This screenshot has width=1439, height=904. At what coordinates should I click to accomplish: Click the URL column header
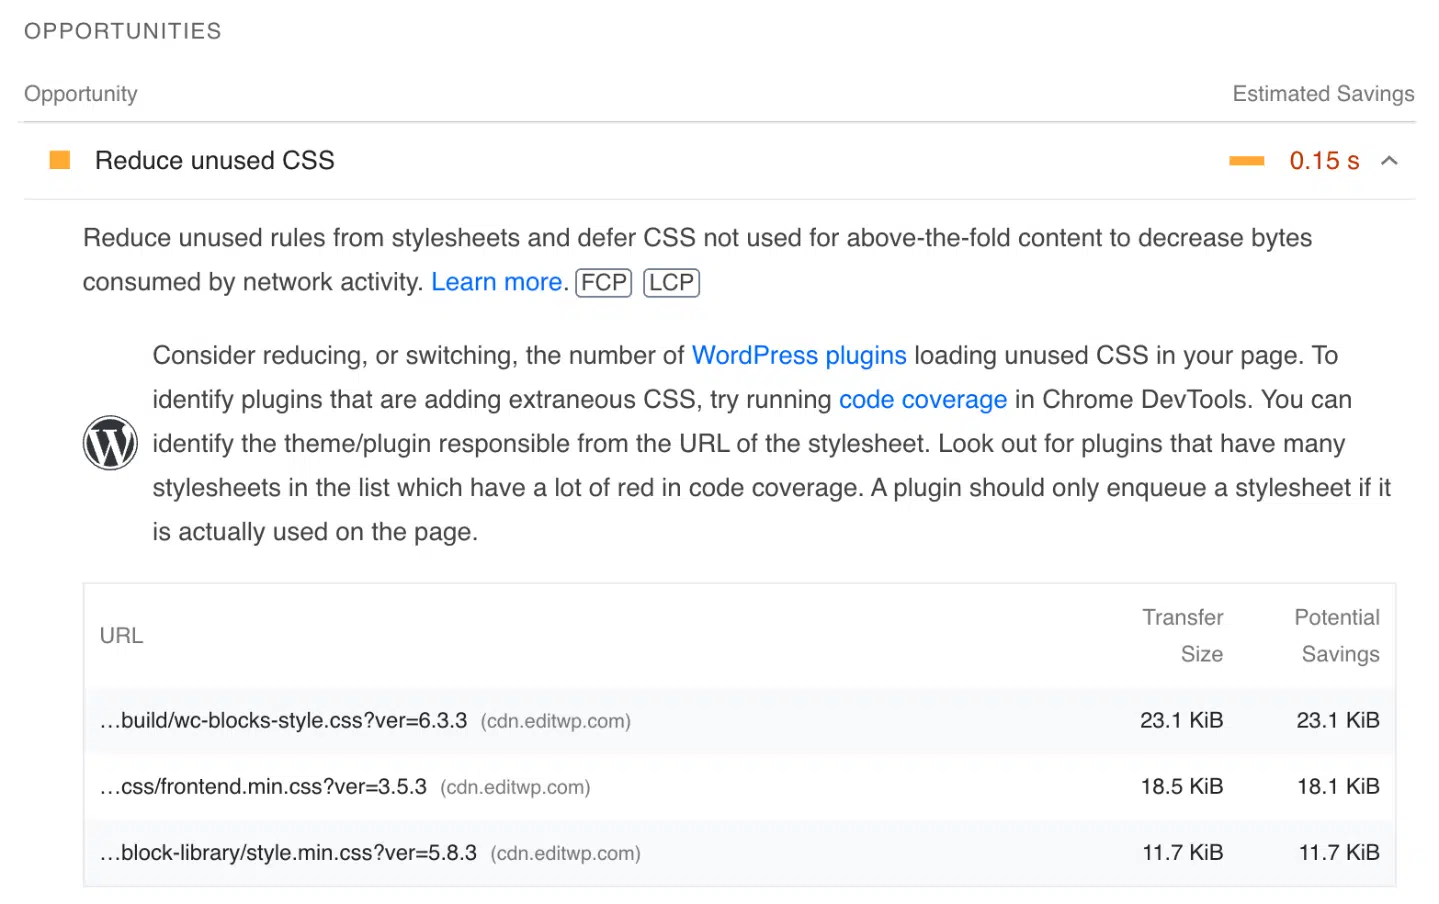pos(121,636)
